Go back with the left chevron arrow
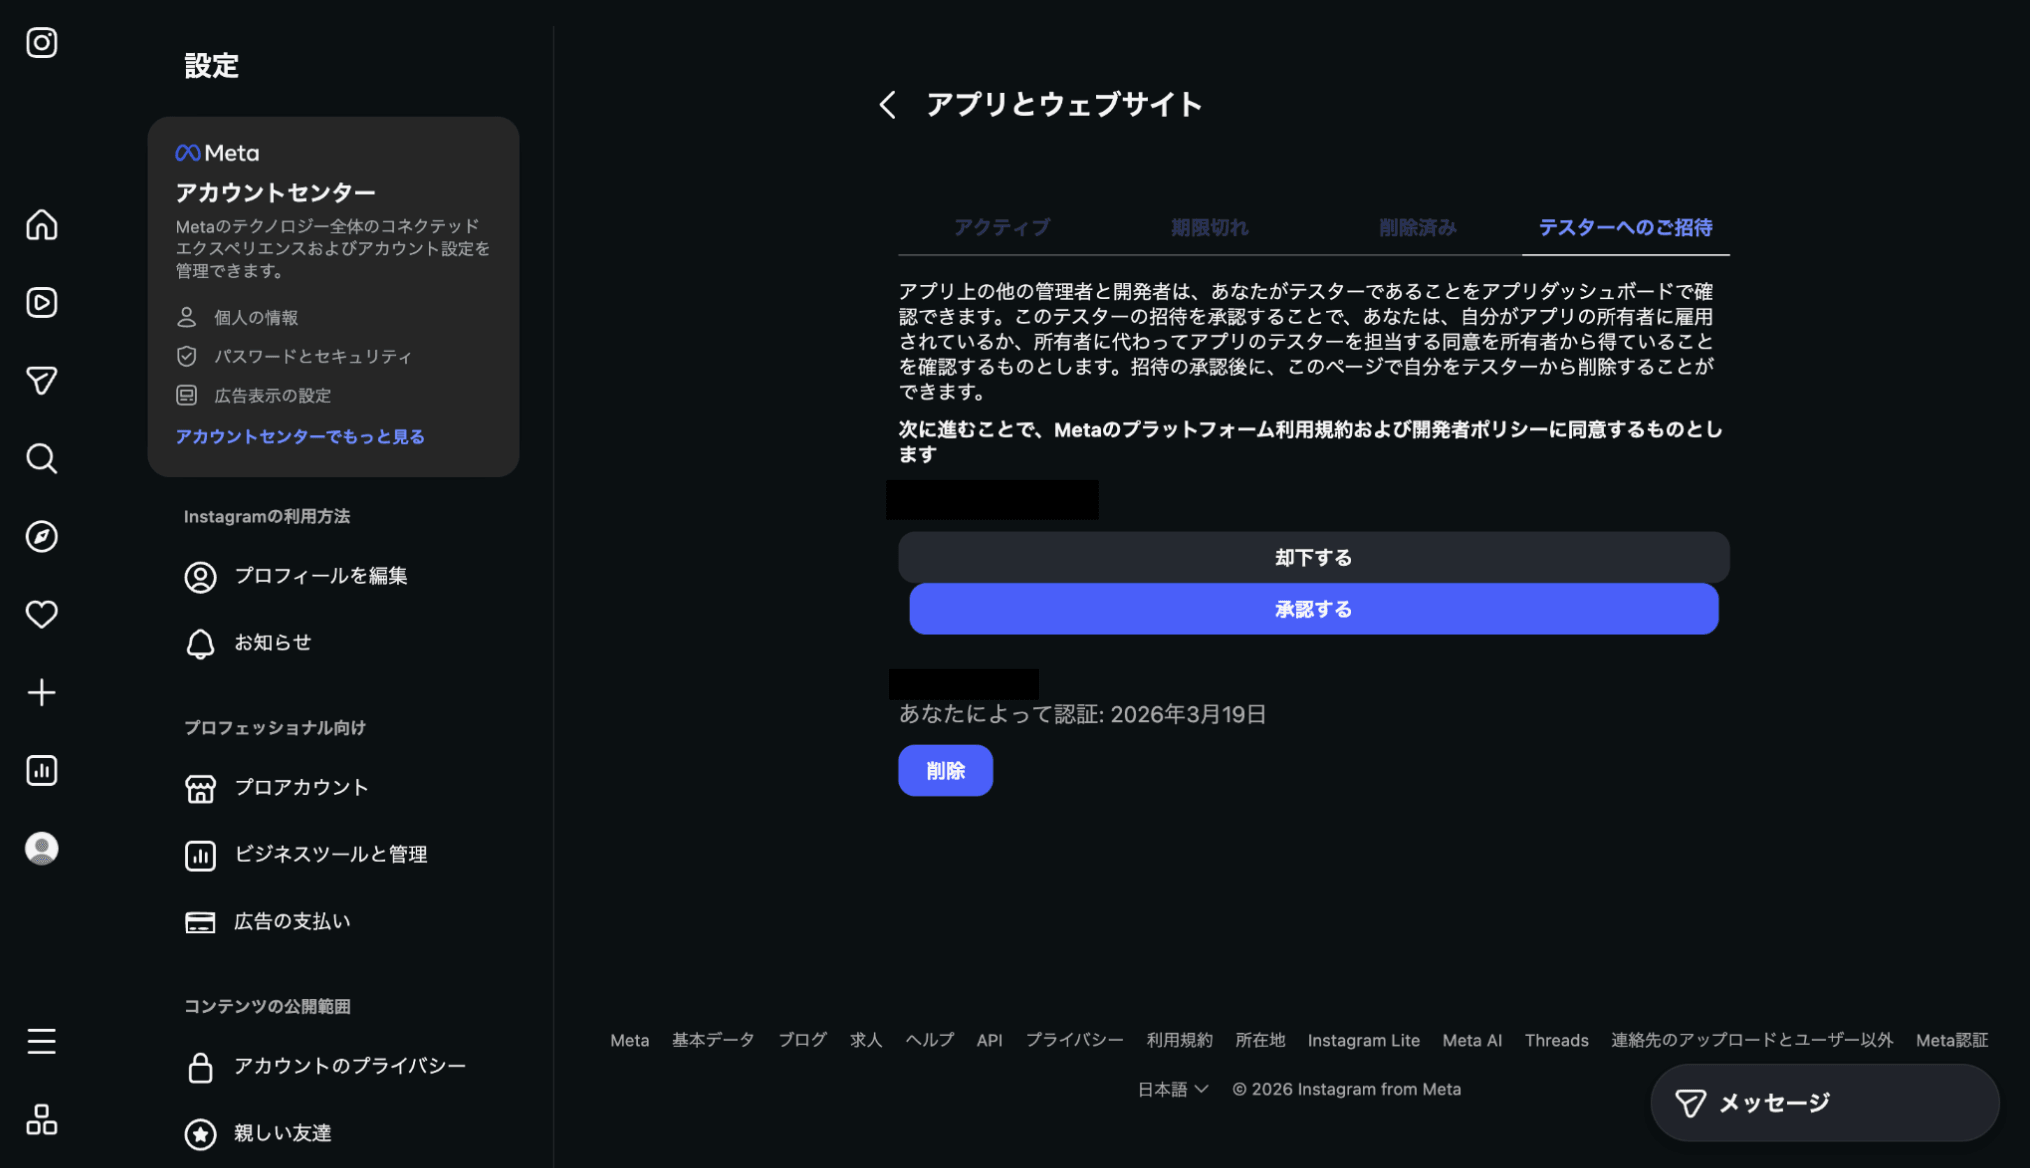Viewport: 2030px width, 1168px height. click(x=887, y=105)
